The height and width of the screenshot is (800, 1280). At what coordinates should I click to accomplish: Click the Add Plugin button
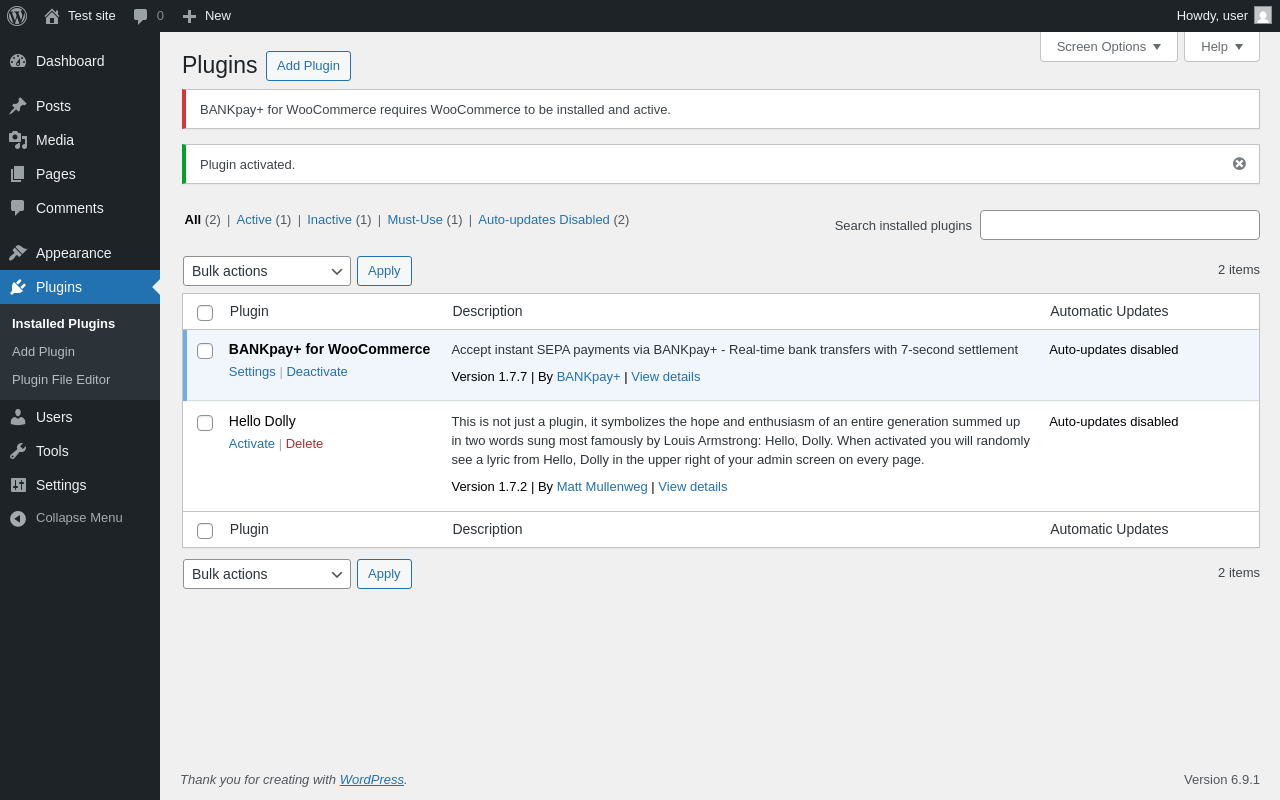tap(308, 66)
